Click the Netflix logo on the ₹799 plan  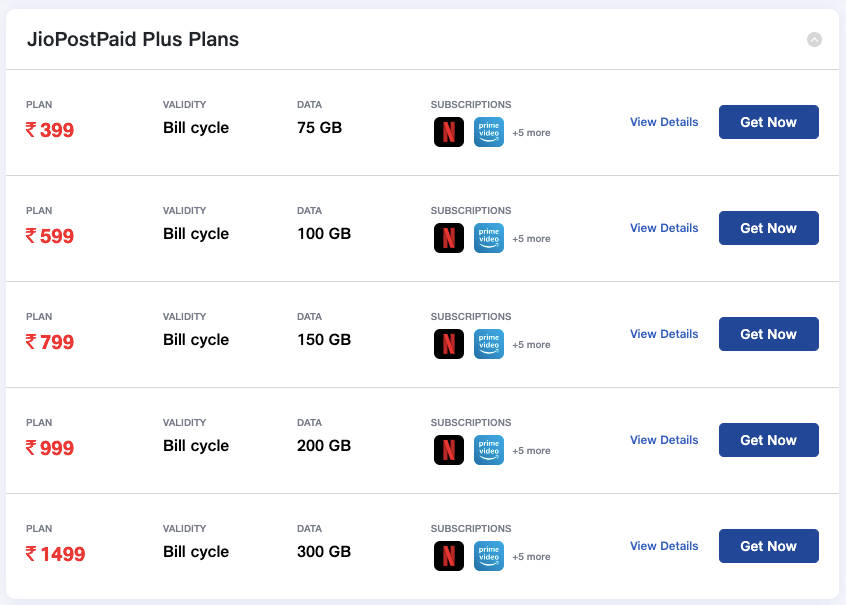pyautogui.click(x=448, y=344)
